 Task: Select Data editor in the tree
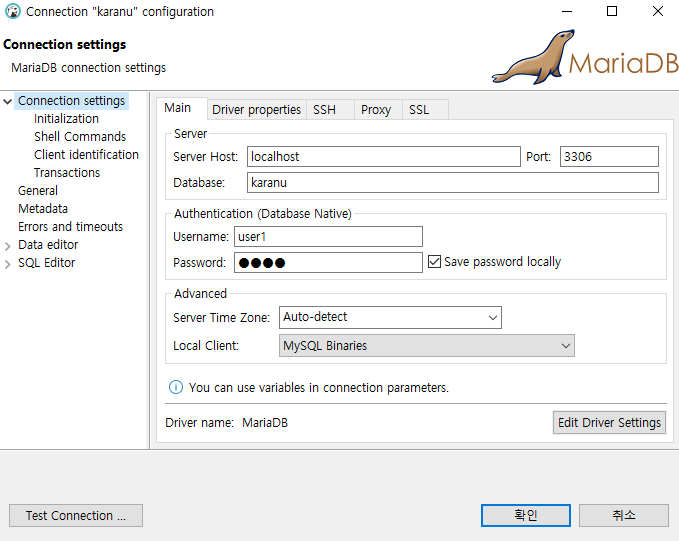pyautogui.click(x=48, y=245)
